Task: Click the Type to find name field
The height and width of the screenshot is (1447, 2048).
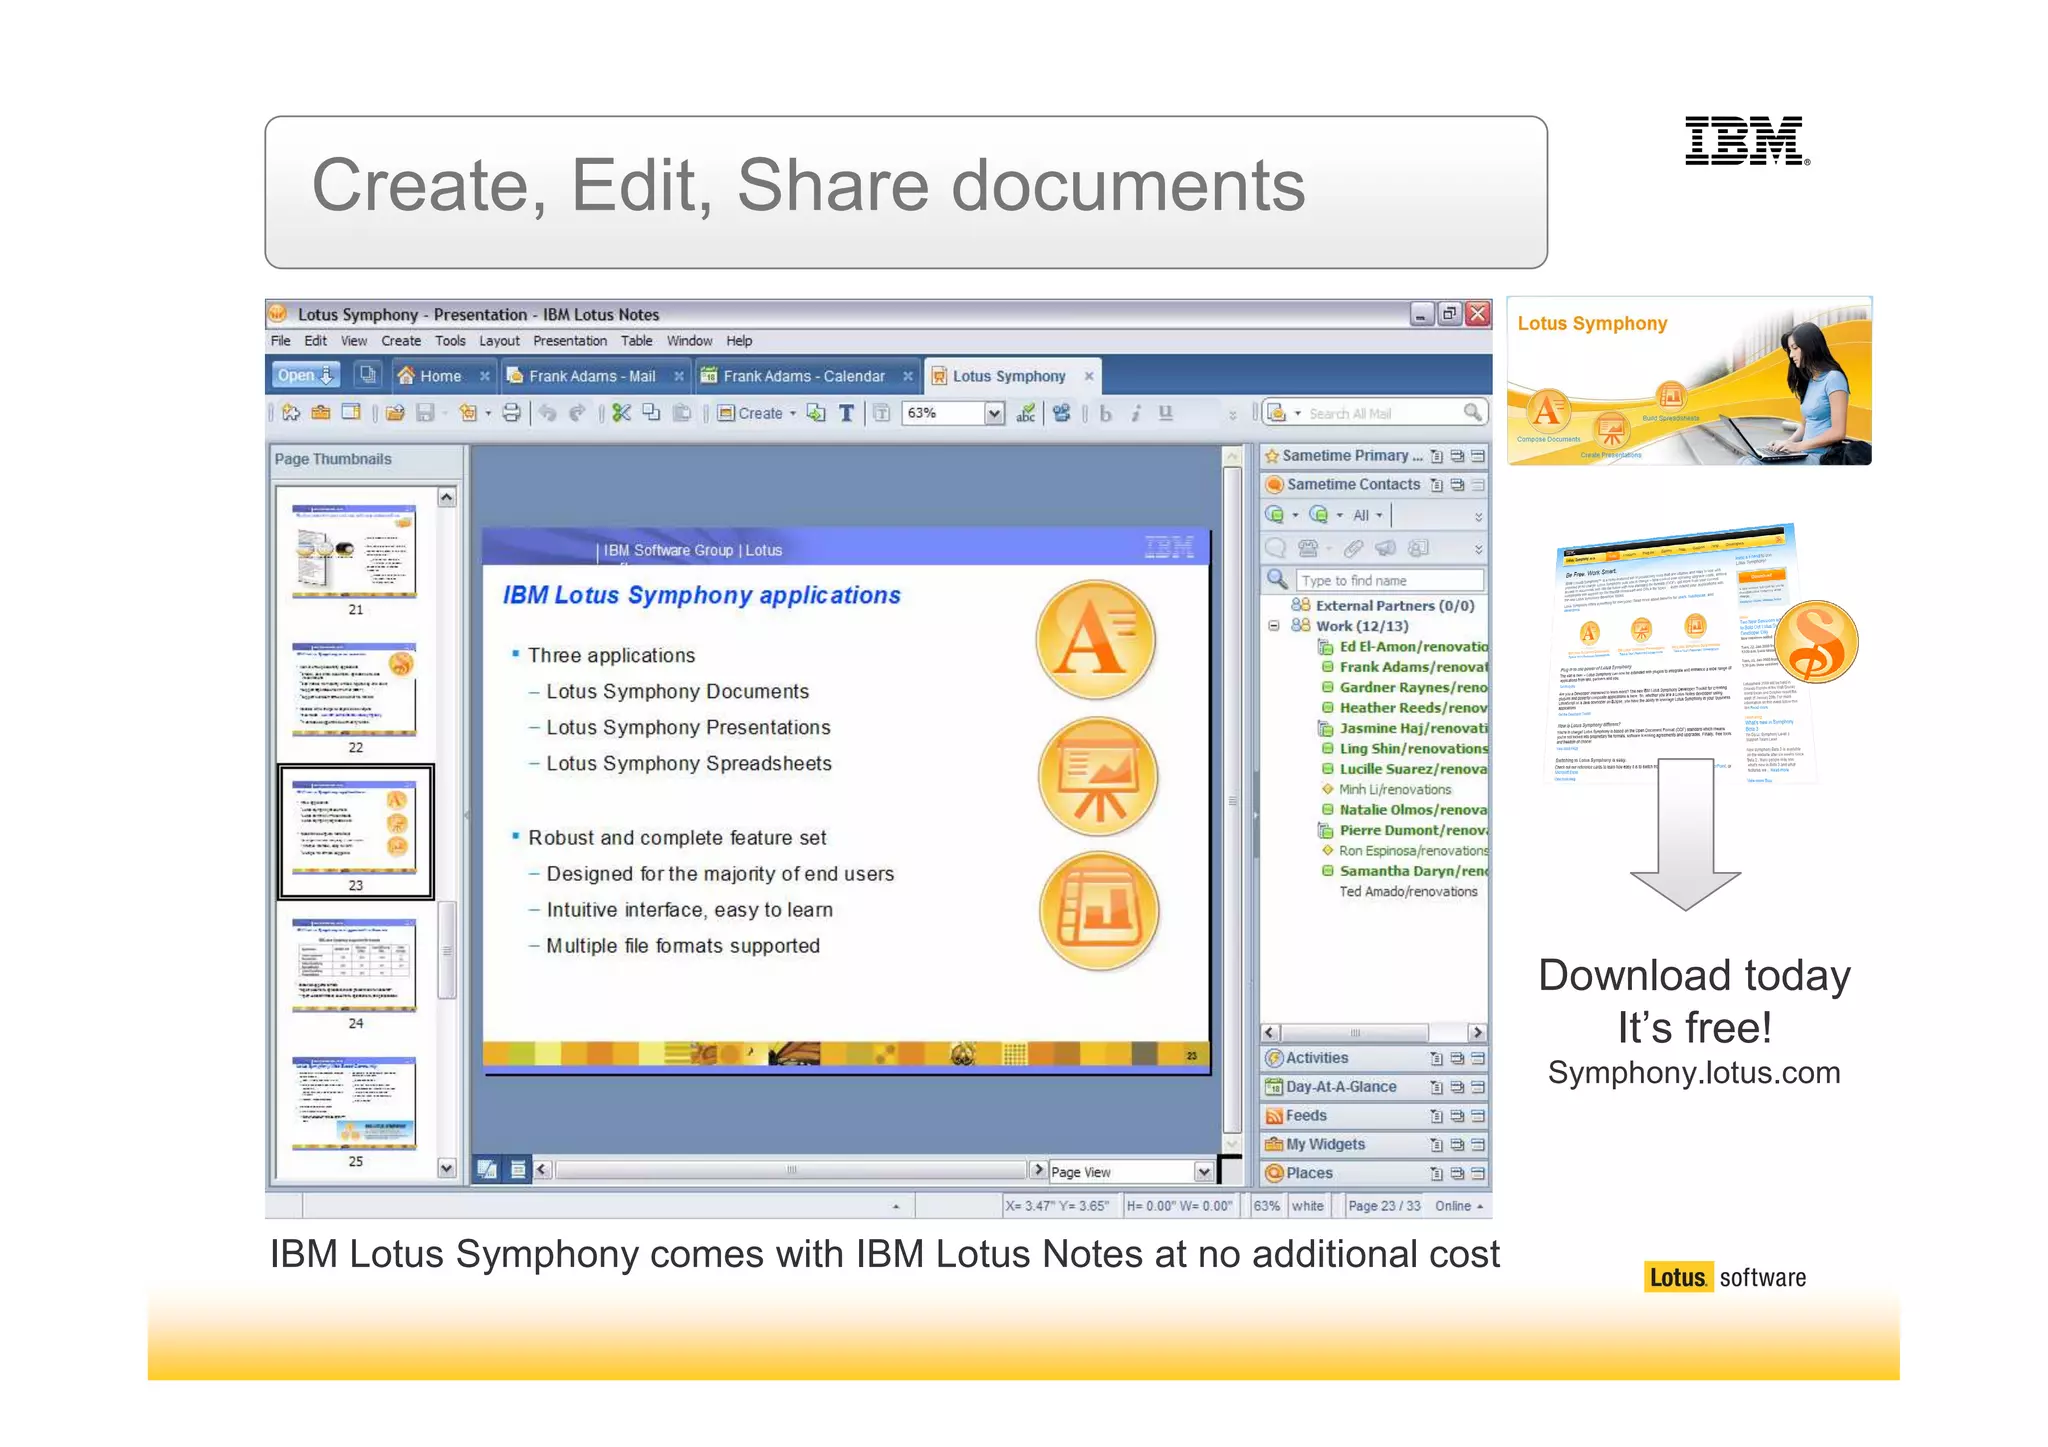Action: 1389,581
